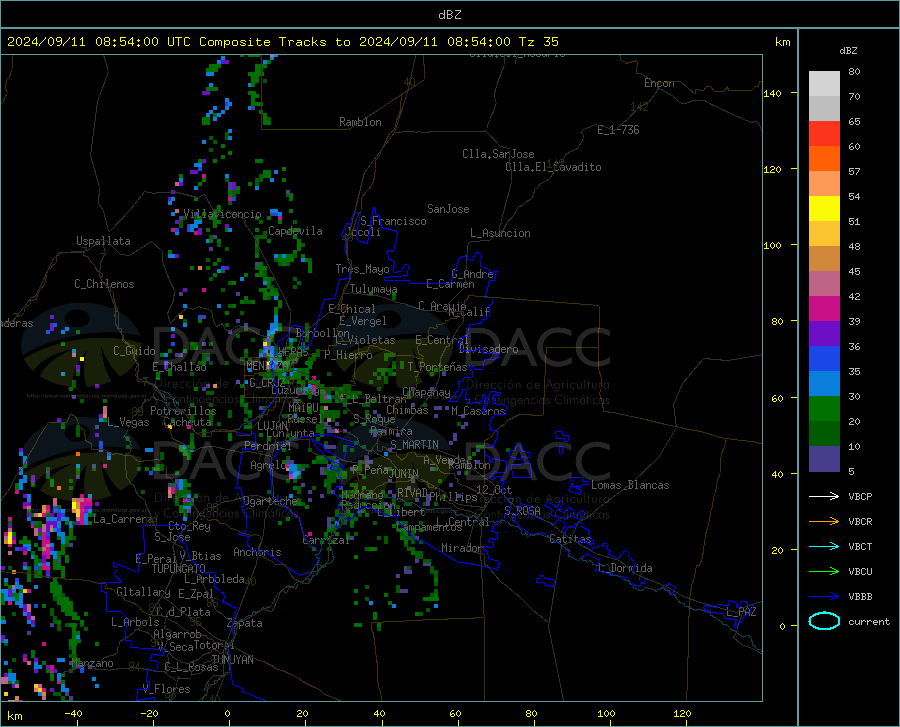Click the Manzano map label
Viewport: 900px width, 727px height.
pyautogui.click(x=92, y=663)
